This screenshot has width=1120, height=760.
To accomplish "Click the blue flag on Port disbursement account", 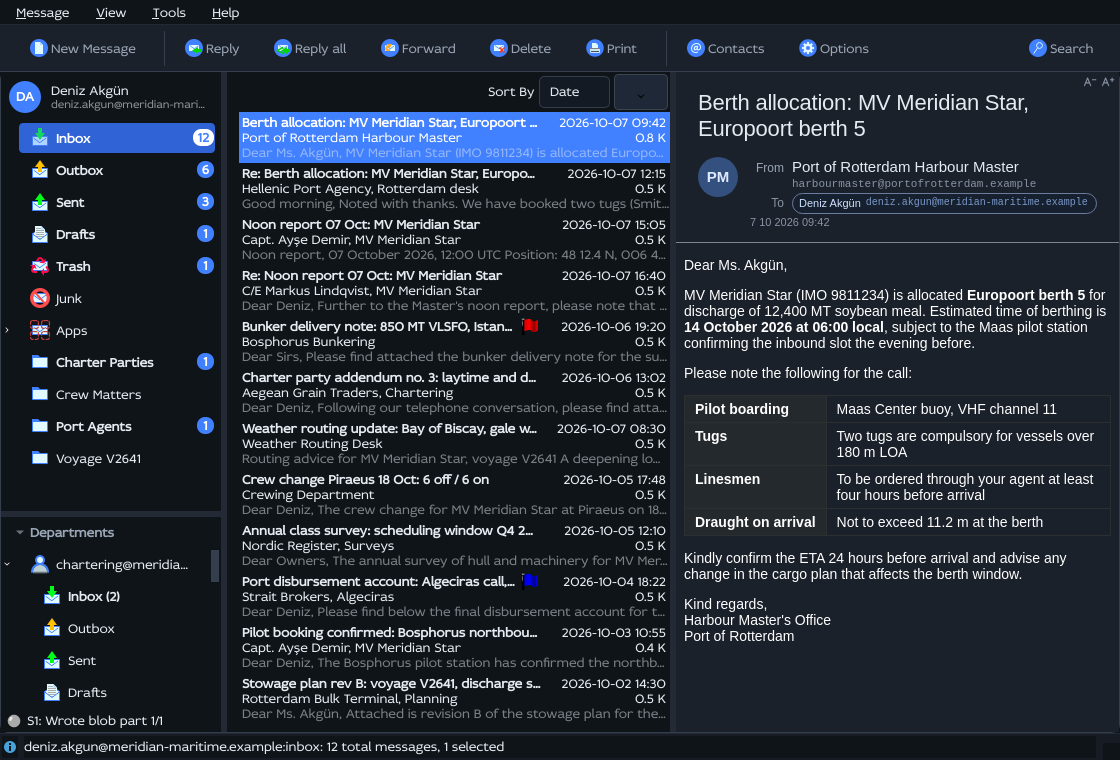I will click(x=530, y=581).
